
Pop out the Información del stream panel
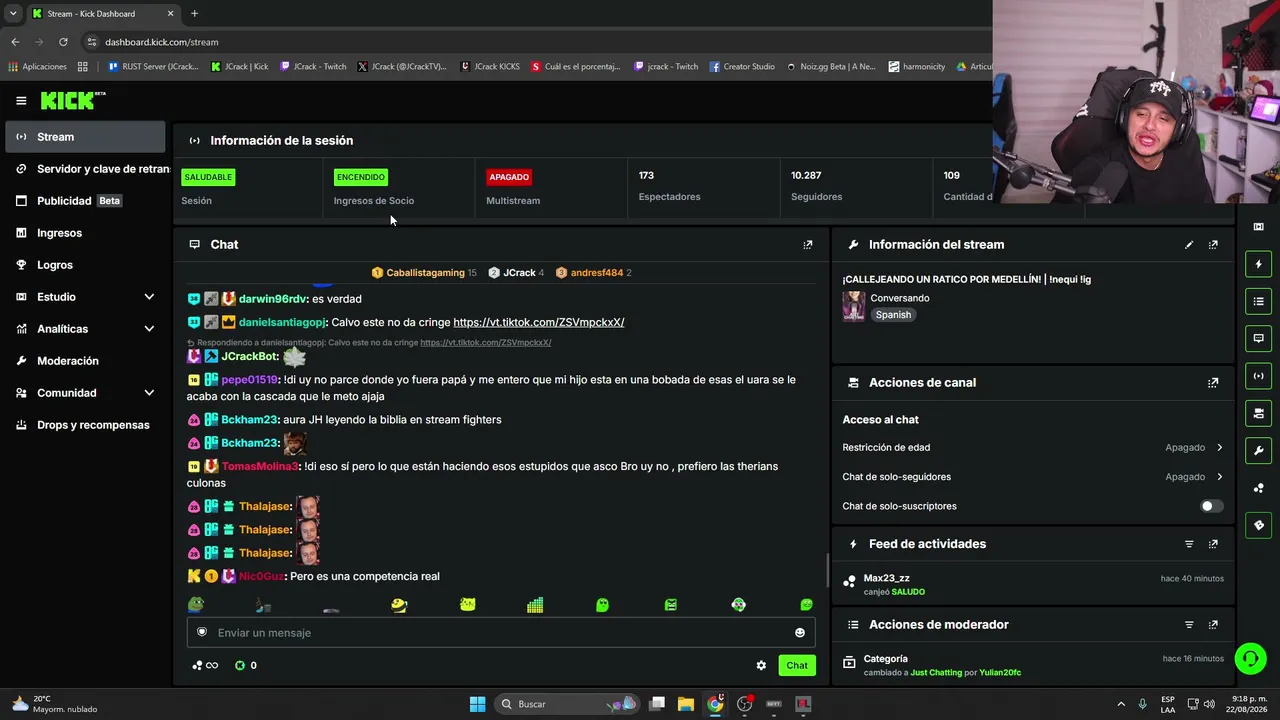1213,244
